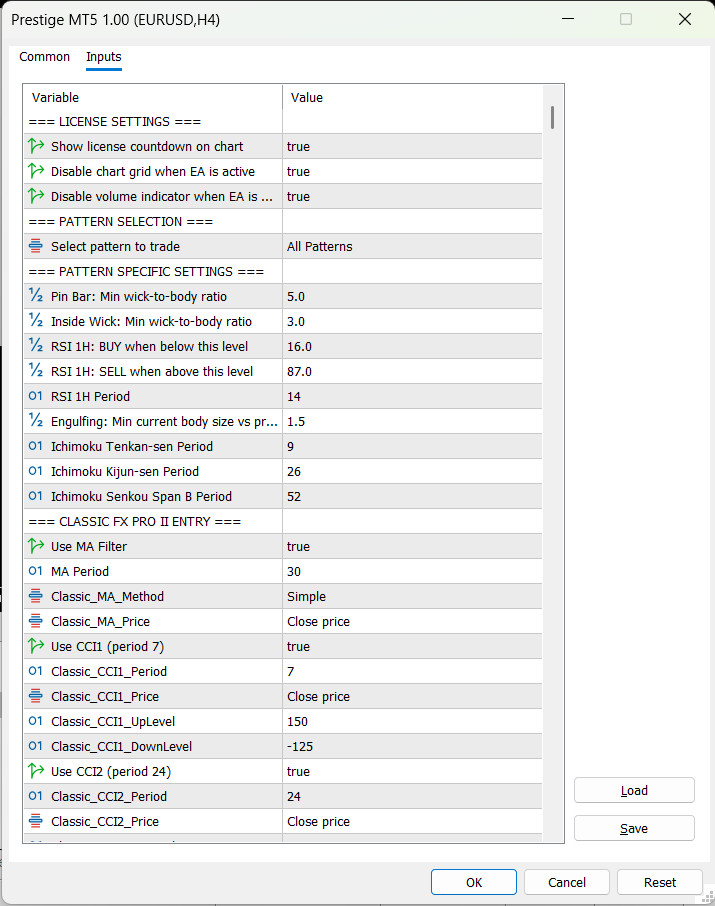715x906 pixels.
Task: Confirm settings with the OK button
Action: tap(474, 882)
